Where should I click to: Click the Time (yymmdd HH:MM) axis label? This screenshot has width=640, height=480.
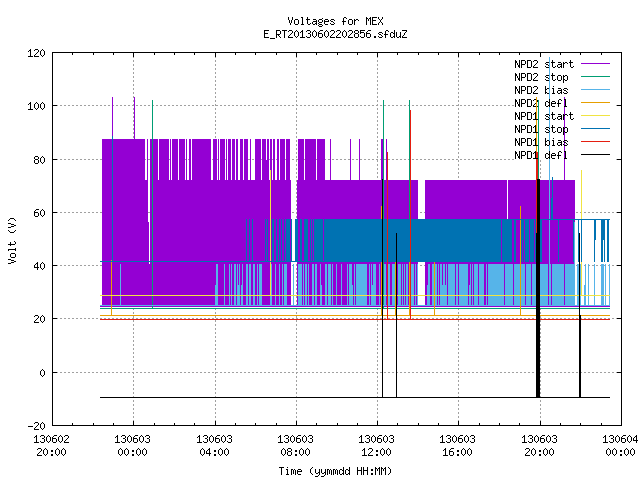(x=335, y=471)
